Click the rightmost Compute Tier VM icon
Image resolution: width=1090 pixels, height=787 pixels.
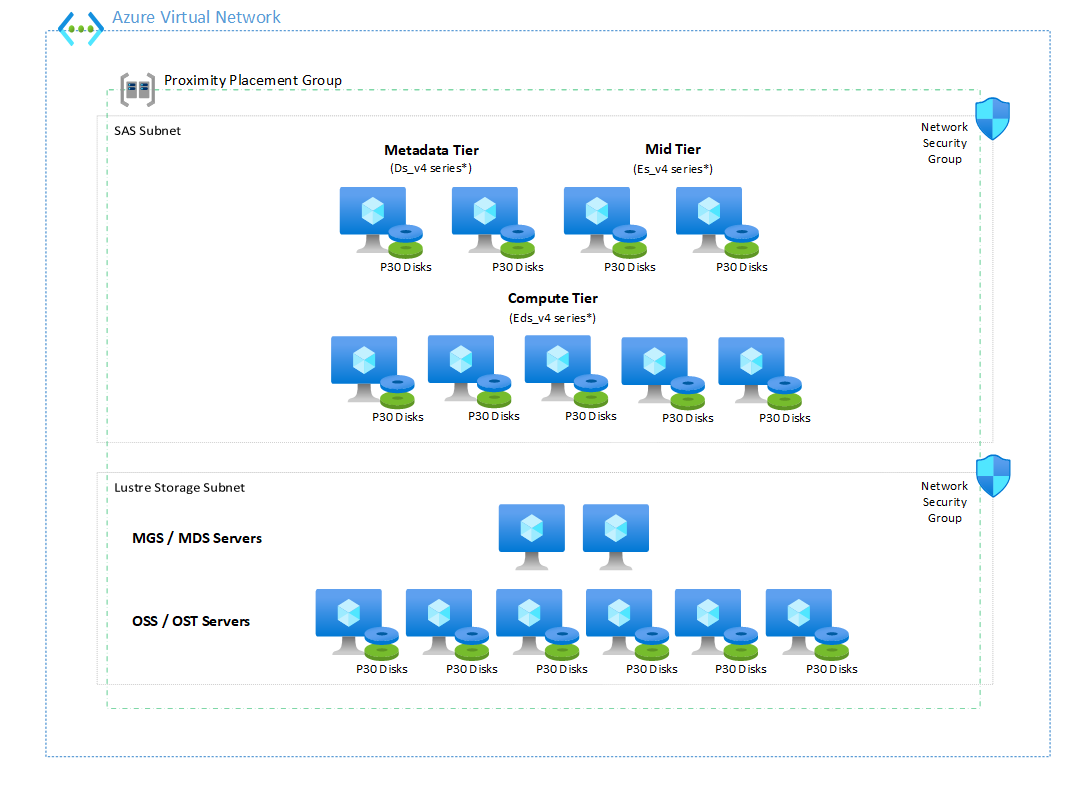(751, 370)
